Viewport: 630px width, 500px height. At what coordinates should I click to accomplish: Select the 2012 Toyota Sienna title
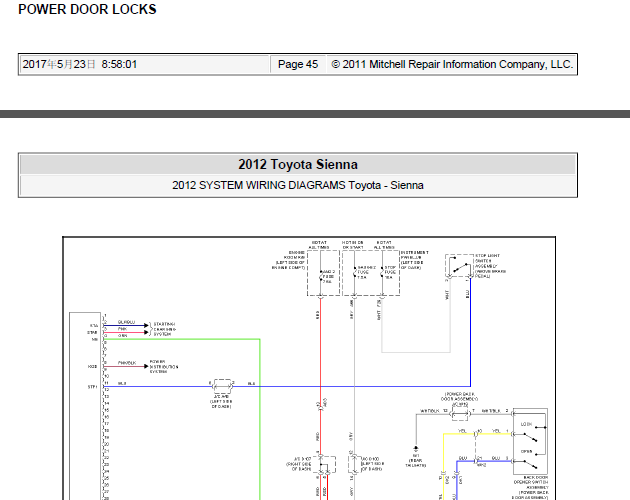coord(298,164)
